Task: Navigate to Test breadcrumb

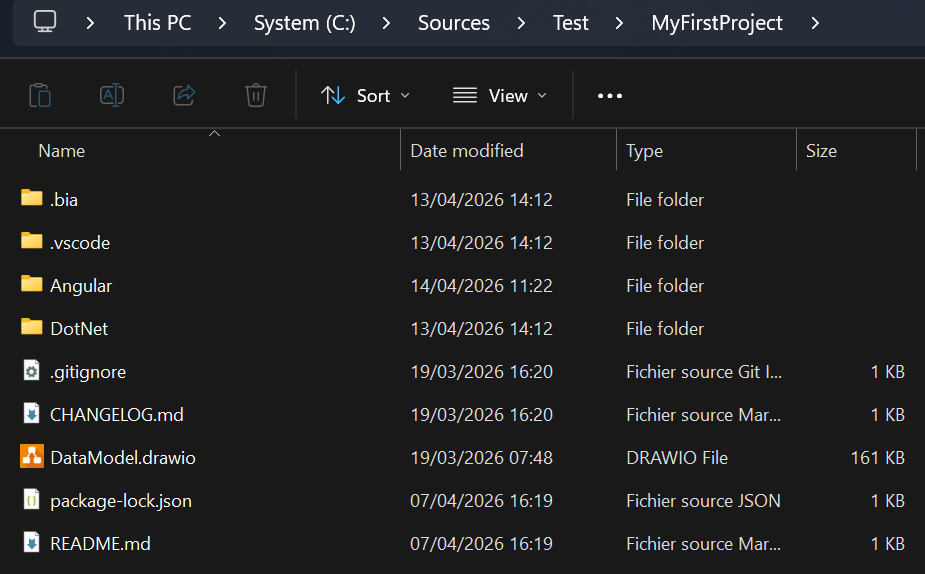Action: (x=570, y=23)
